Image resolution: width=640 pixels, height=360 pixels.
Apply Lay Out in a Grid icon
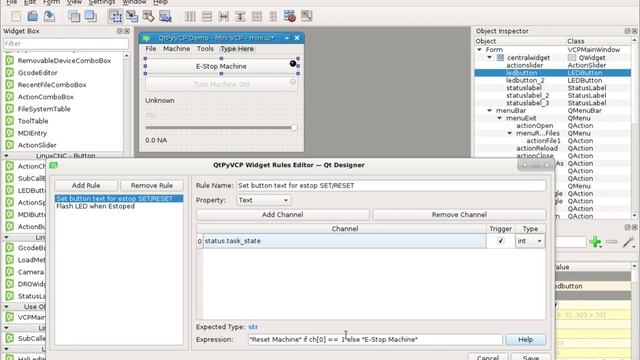257,16
